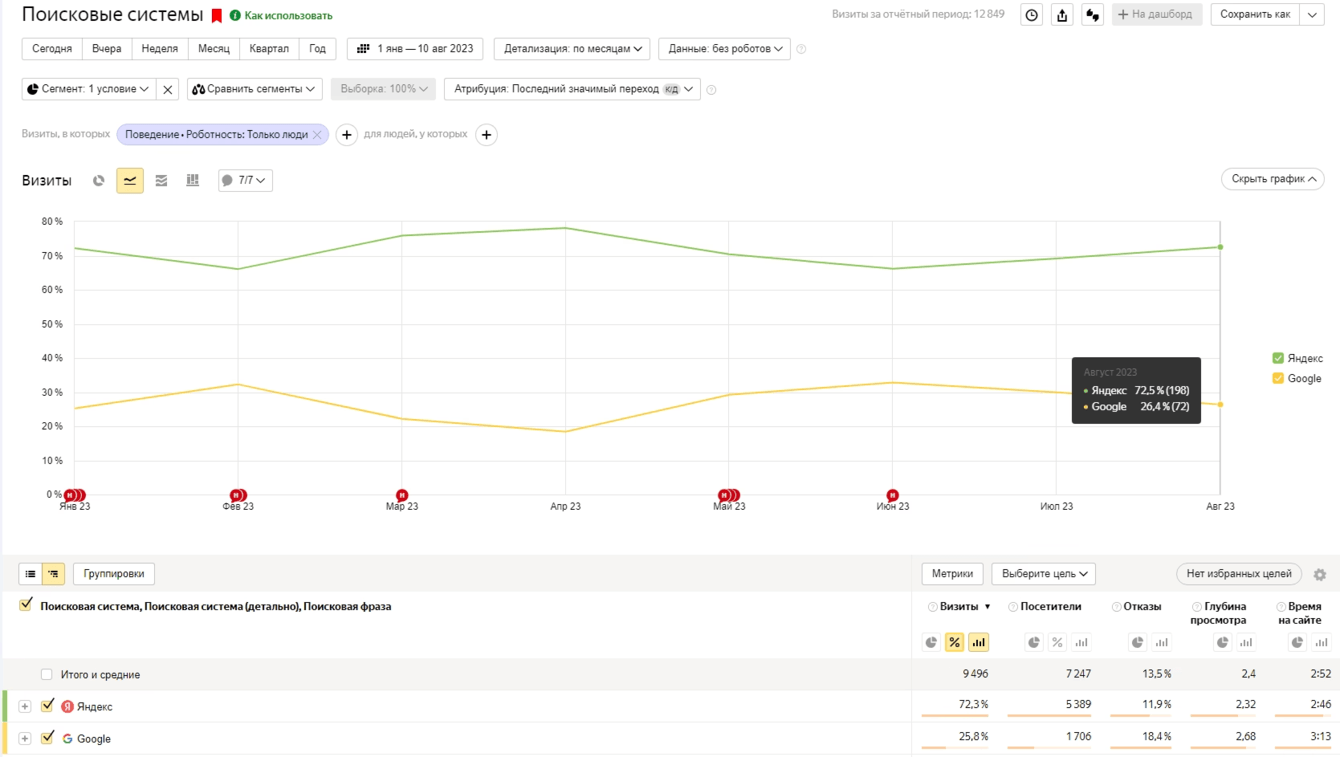Tick the Итого и средние checkbox
Viewport: 1340px width, 757px height.
(x=47, y=675)
